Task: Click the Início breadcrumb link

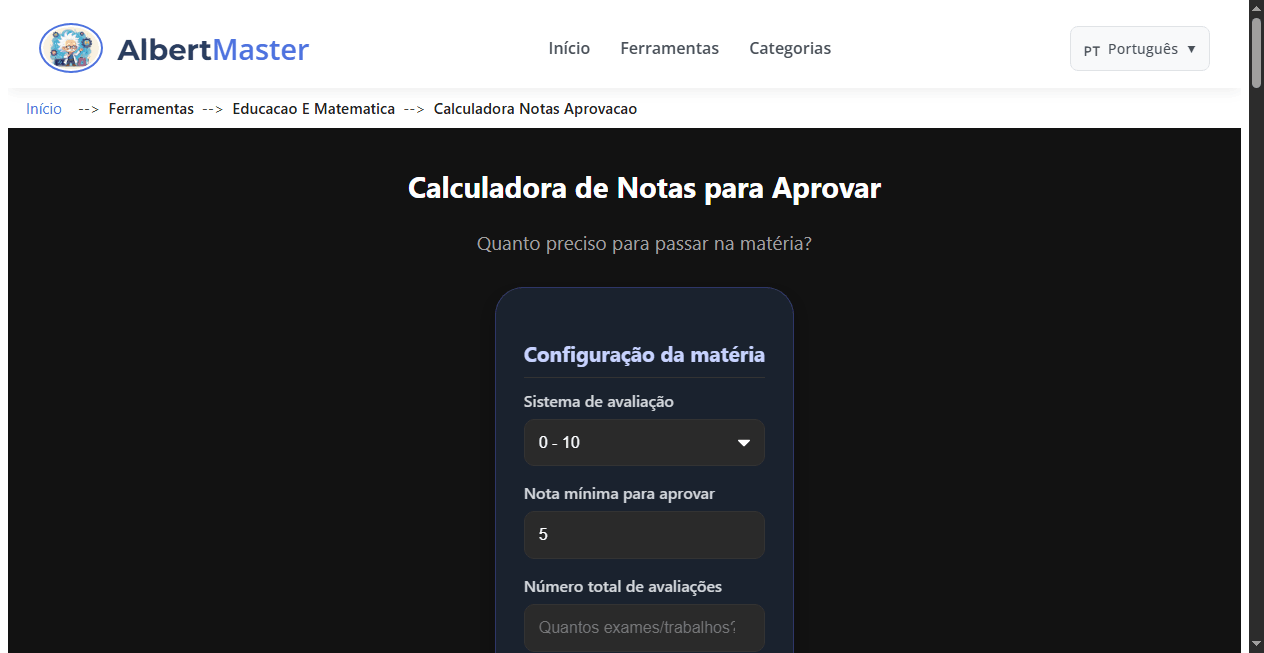Action: pos(43,108)
